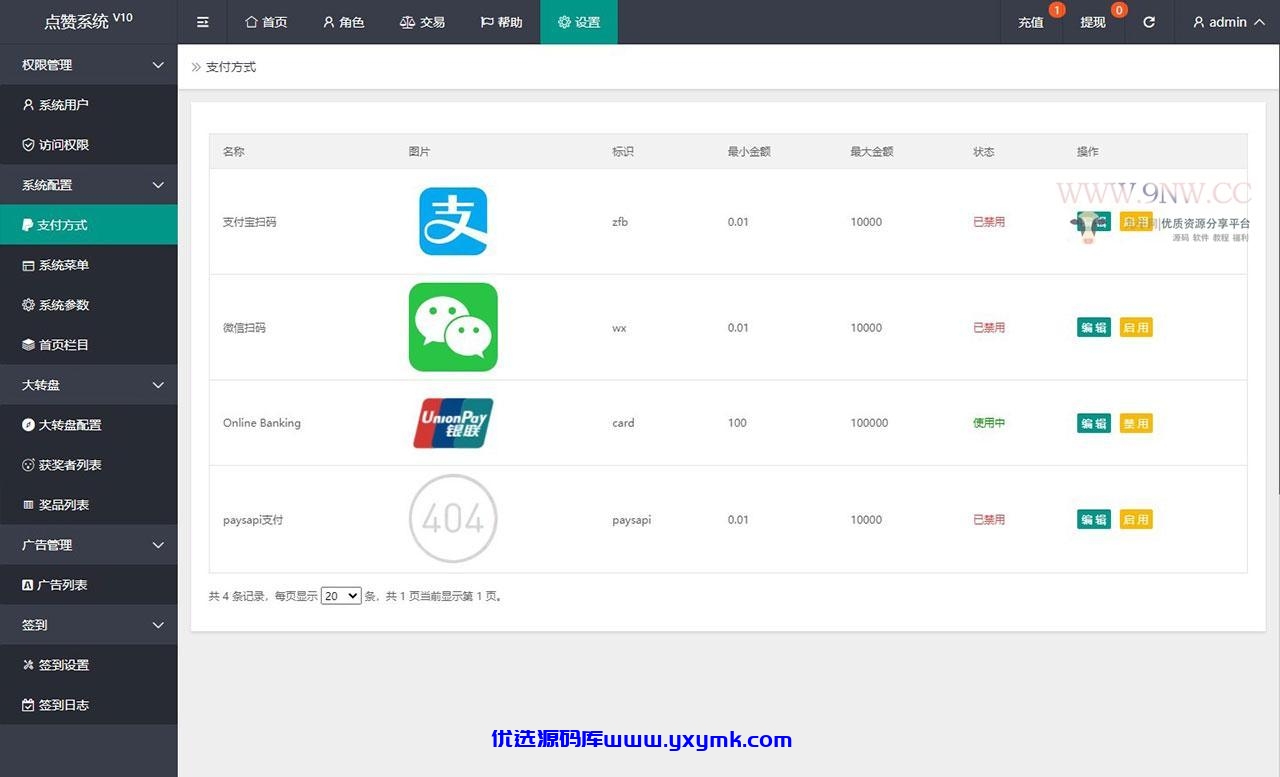
Task: Open 广告列表 in the sidebar
Action: [x=89, y=585]
